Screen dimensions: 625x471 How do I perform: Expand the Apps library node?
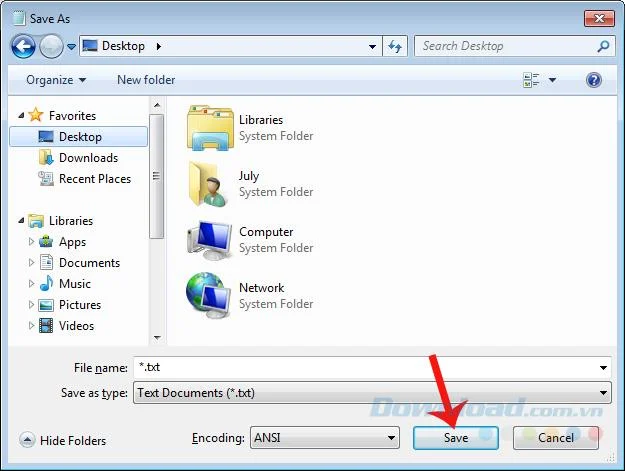click(31, 241)
